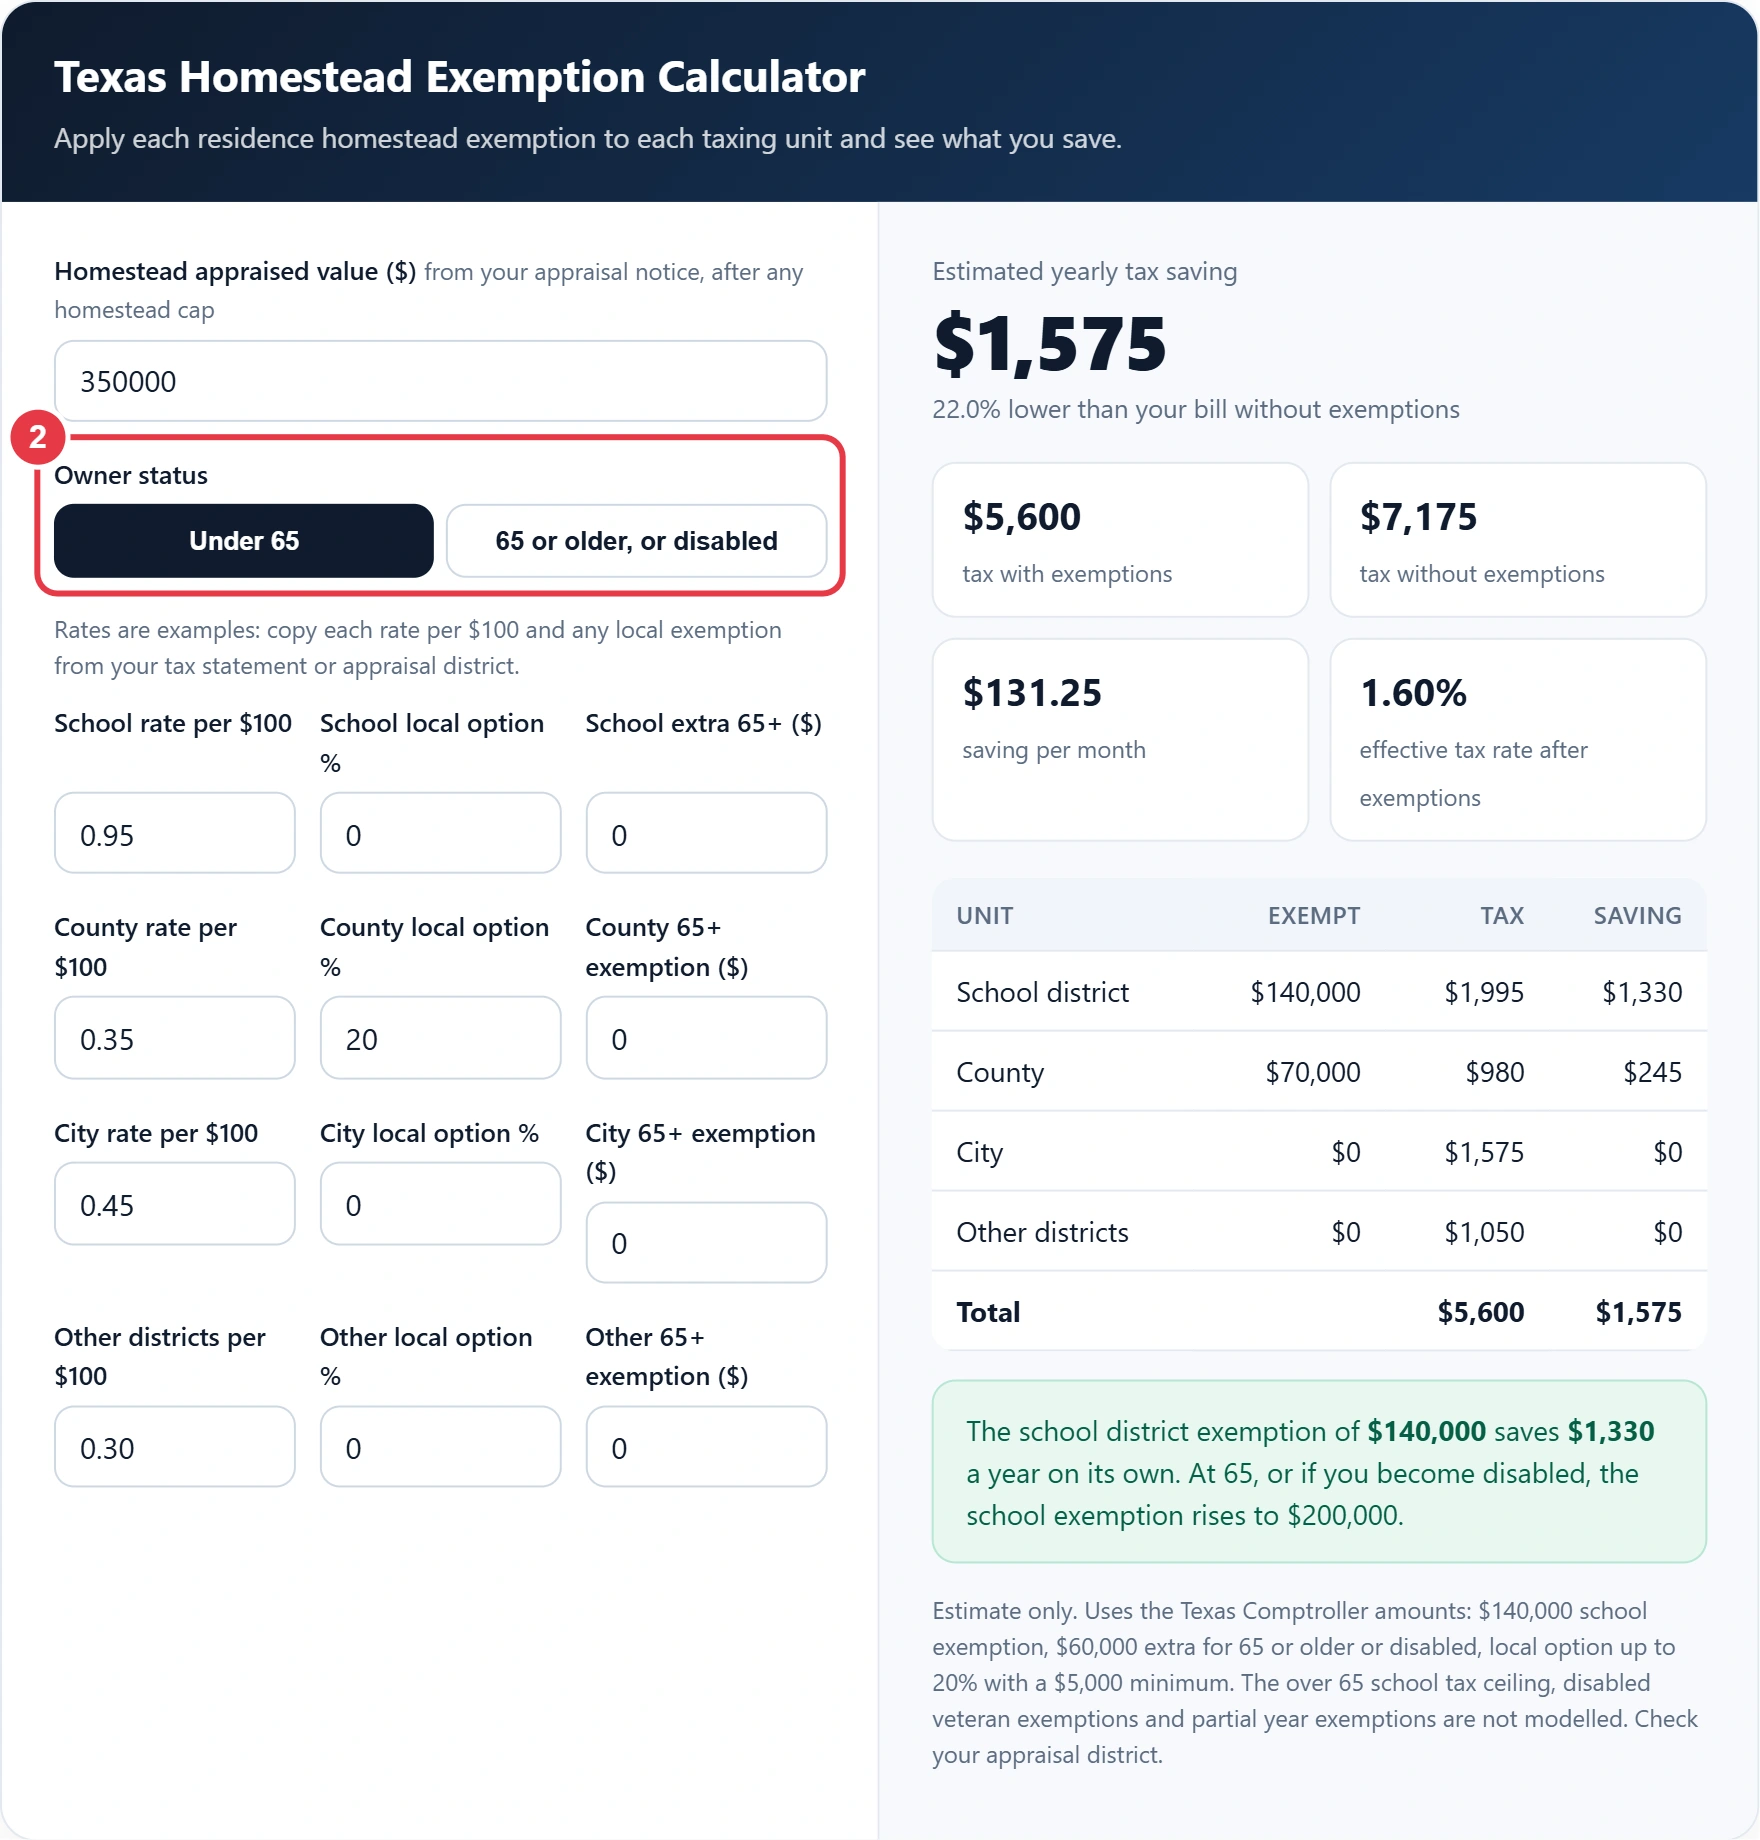Select the Under 65 owner status
Screen dimensions: 1760x1840
pos(243,541)
